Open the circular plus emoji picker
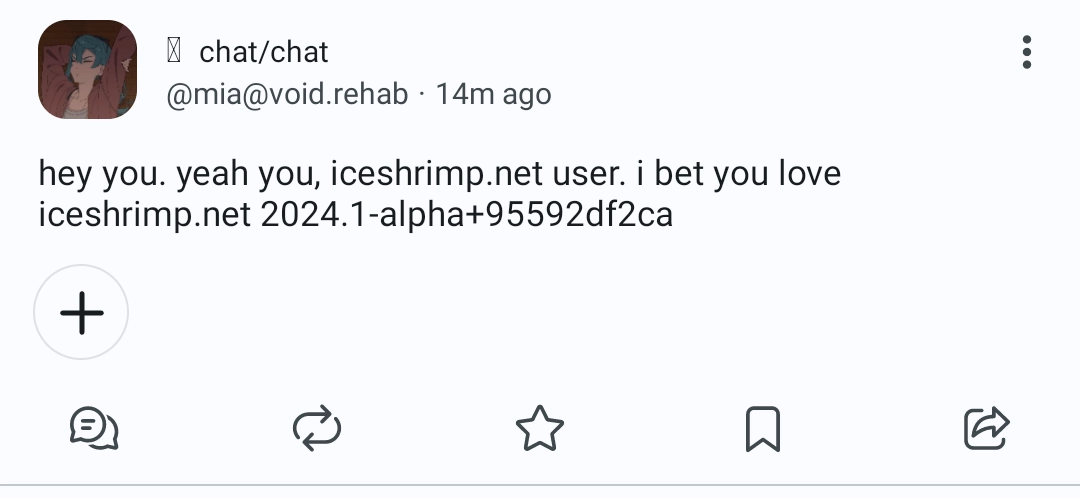 (x=81, y=313)
